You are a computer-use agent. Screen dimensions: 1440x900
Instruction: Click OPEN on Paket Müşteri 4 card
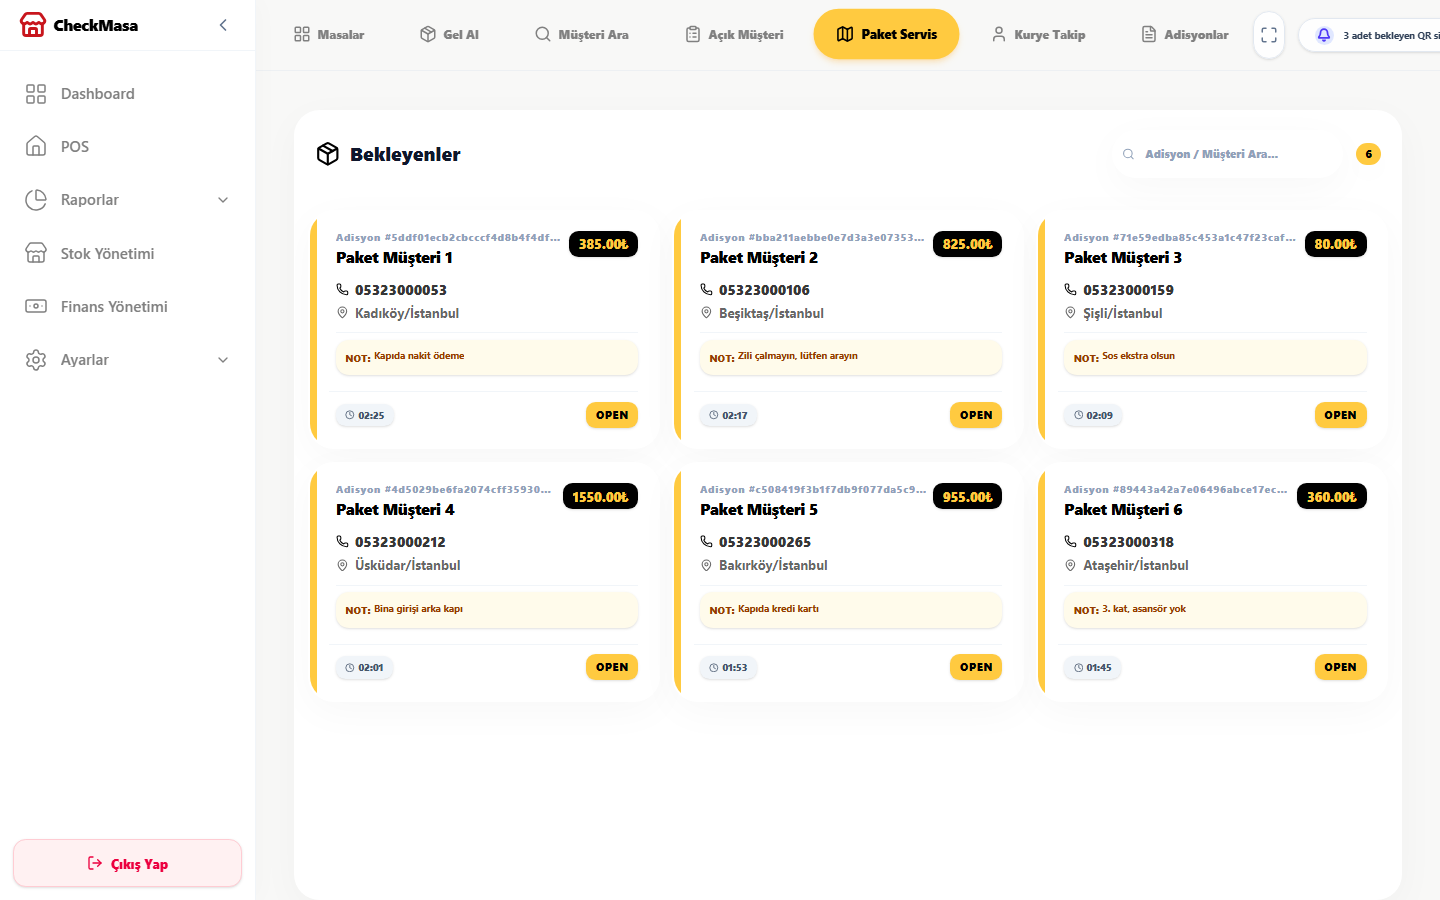pyautogui.click(x=612, y=667)
